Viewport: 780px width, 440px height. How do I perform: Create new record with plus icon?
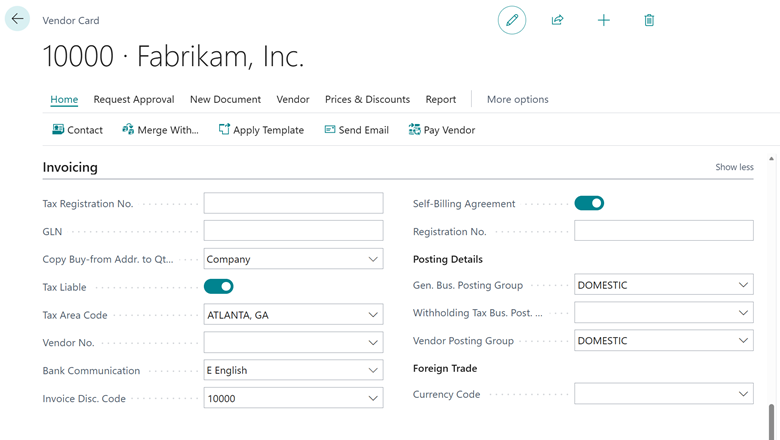(603, 20)
